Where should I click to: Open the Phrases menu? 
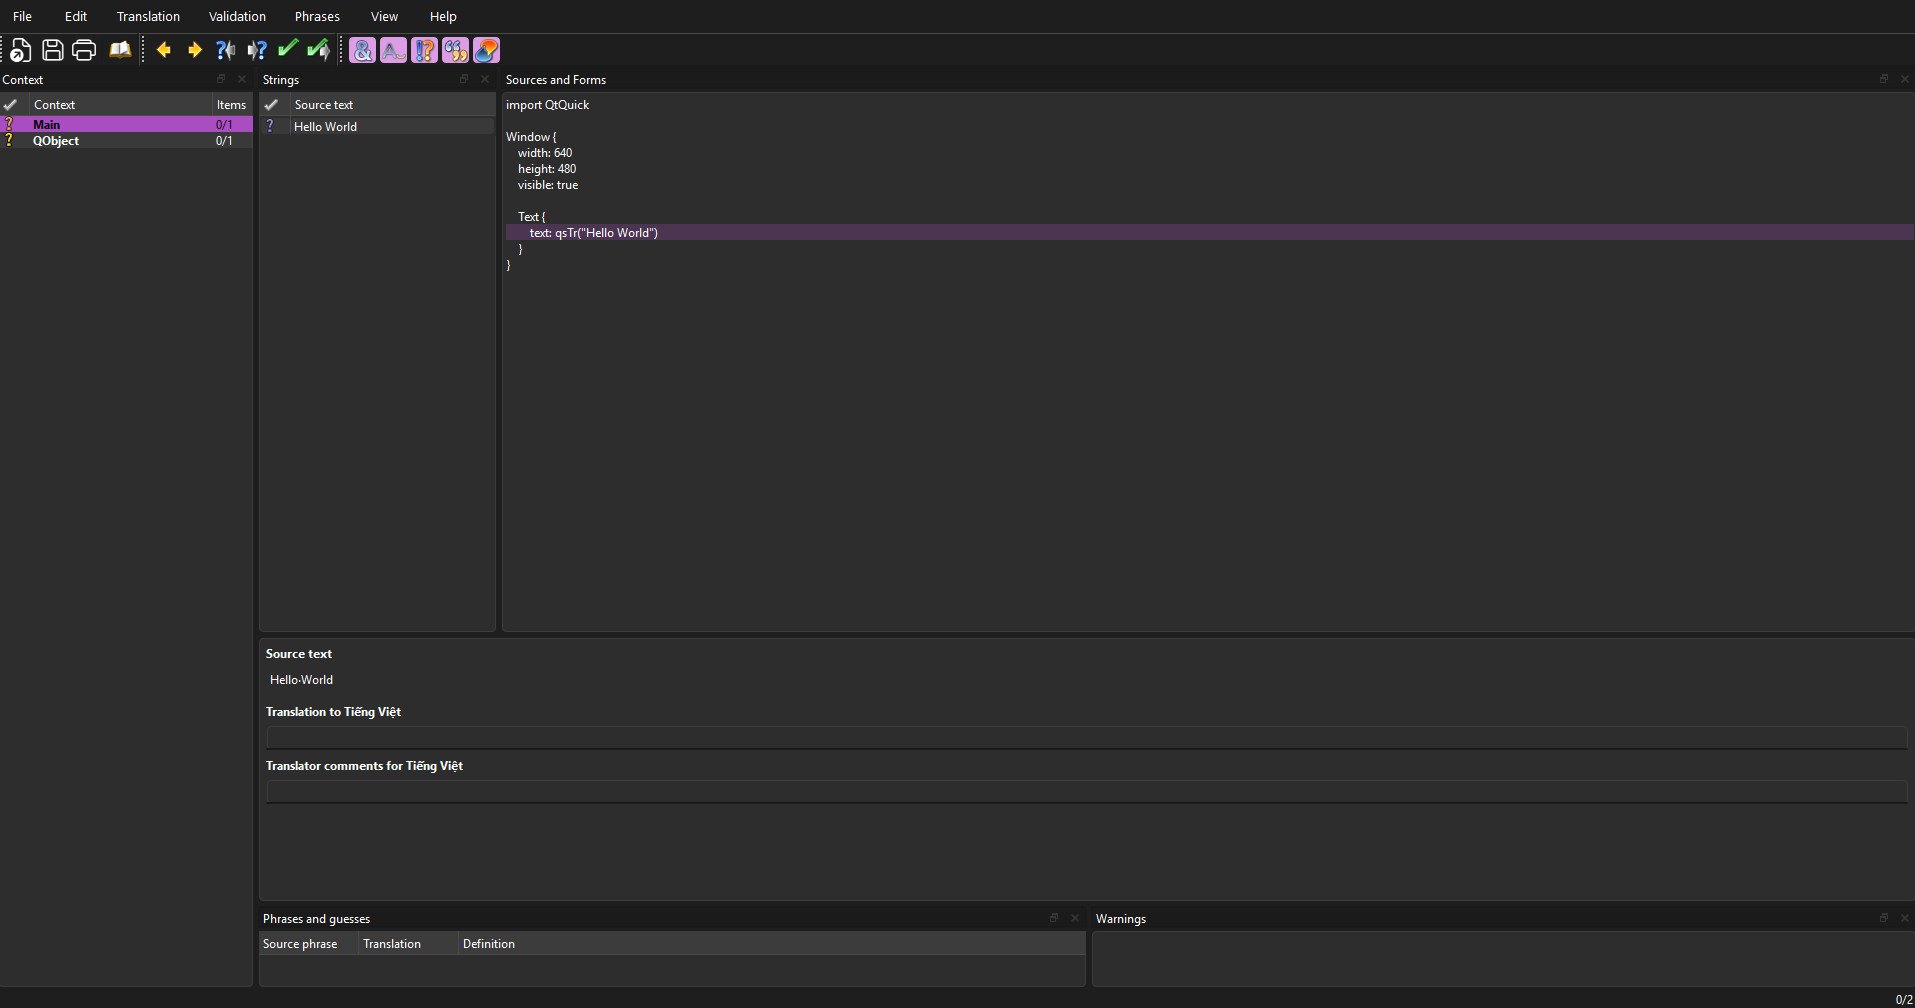(x=317, y=16)
